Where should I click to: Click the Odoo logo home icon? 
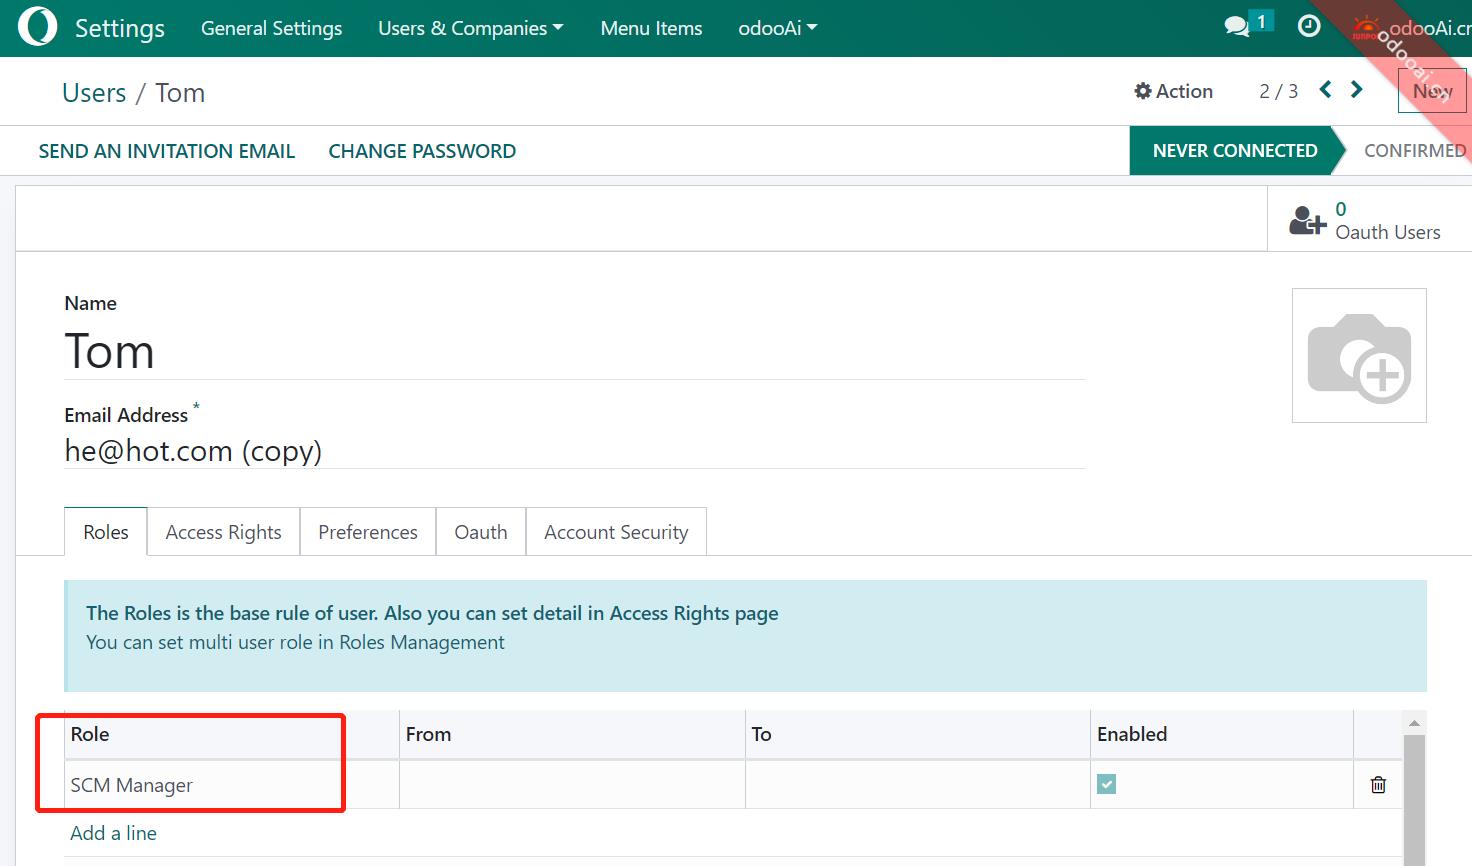[37, 28]
